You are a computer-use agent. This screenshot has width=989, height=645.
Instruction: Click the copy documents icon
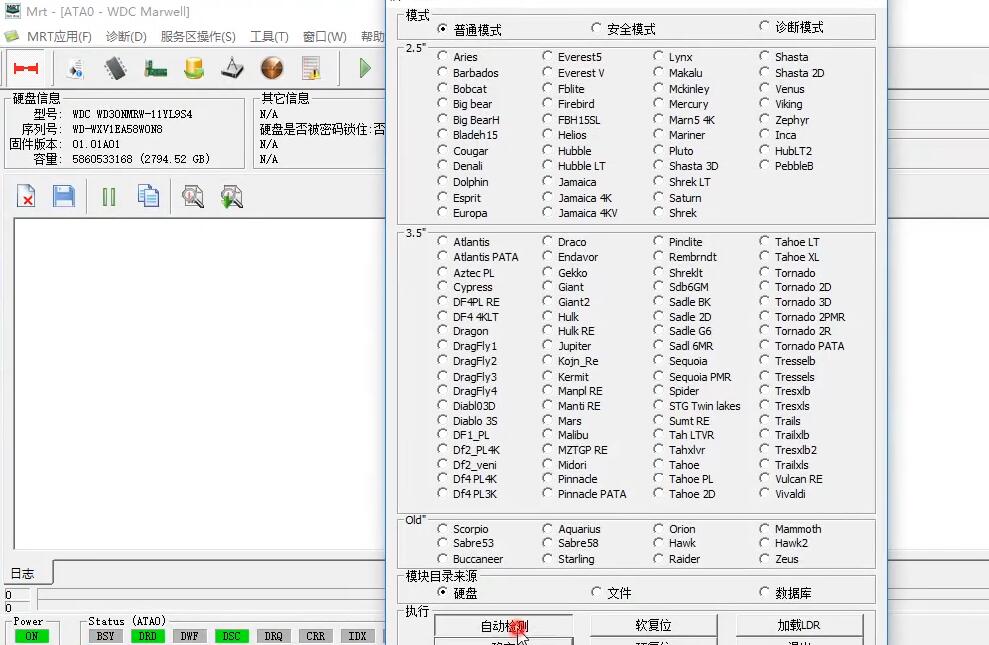tap(148, 196)
